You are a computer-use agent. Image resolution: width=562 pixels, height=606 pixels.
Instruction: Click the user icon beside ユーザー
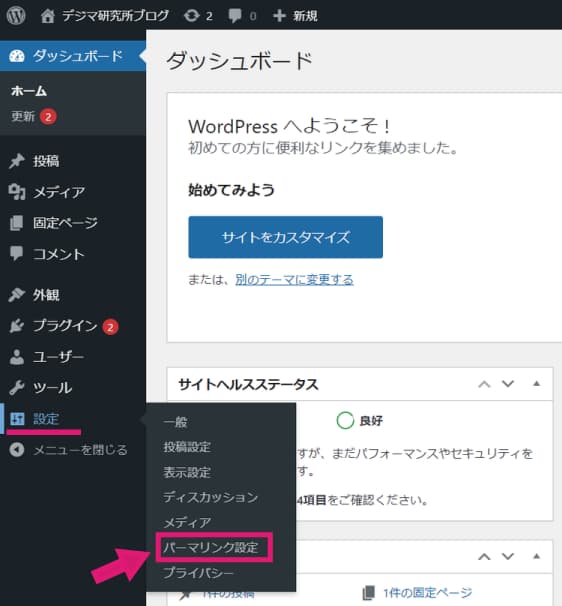coord(17,357)
